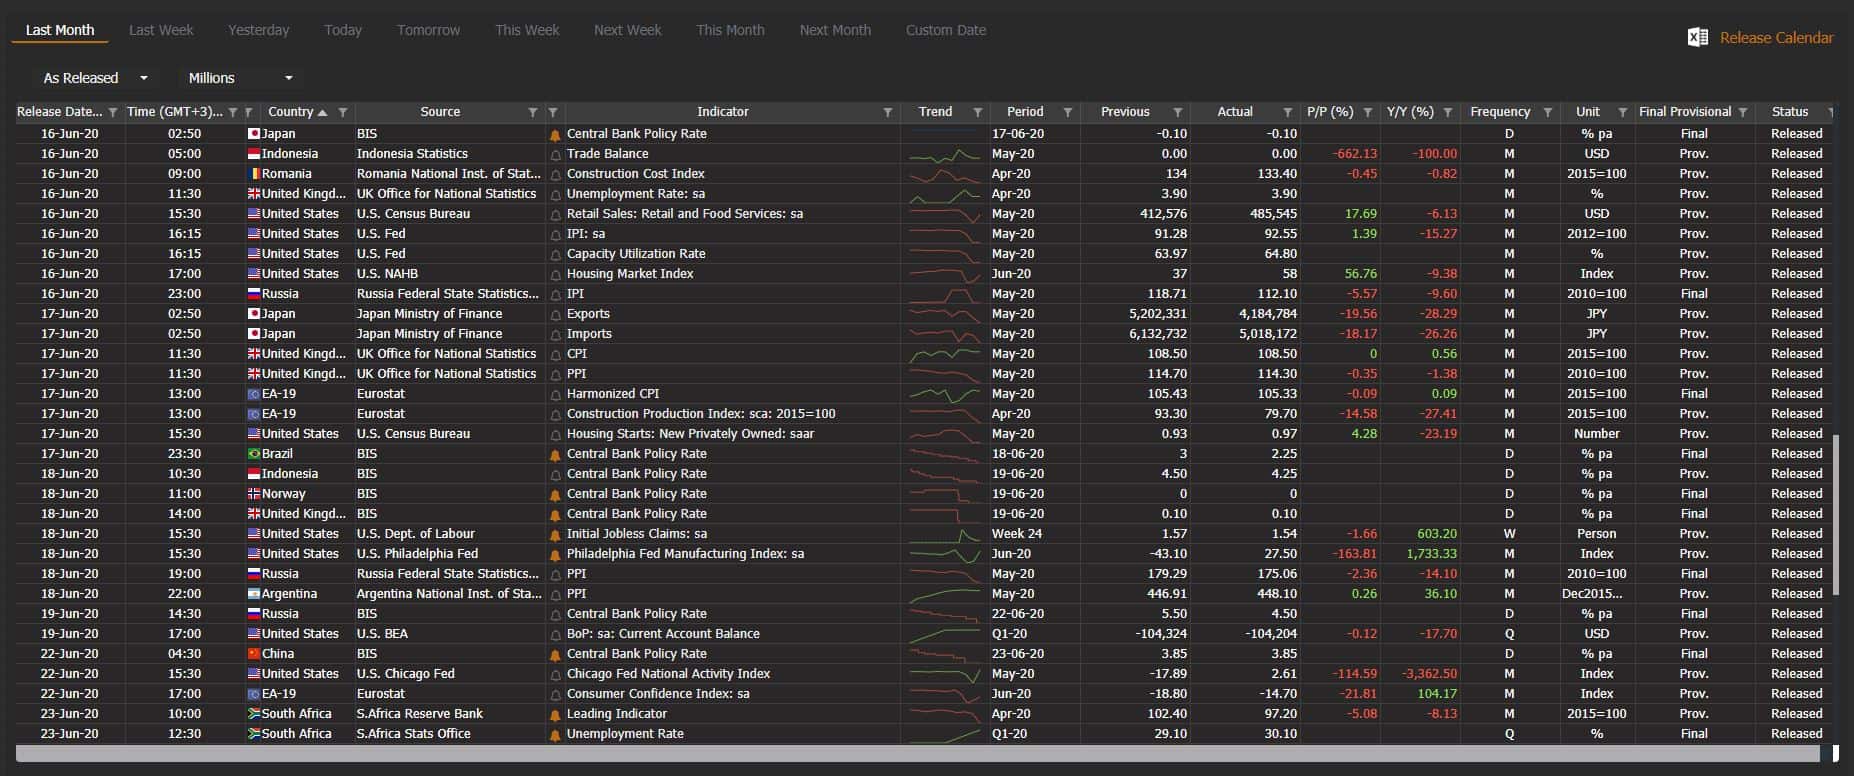Image resolution: width=1854 pixels, height=776 pixels.
Task: Toggle alert bell for Housing Market Index
Action: pos(555,274)
